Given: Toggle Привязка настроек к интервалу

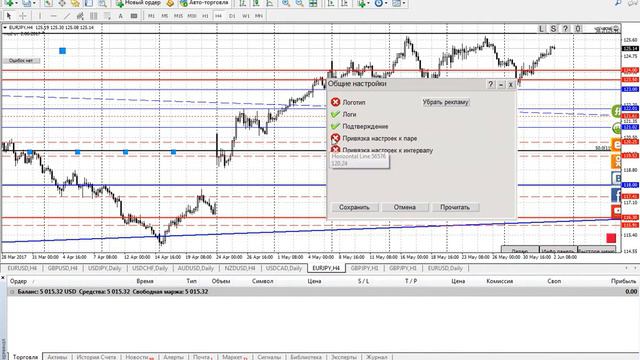Looking at the screenshot, I should (336, 149).
